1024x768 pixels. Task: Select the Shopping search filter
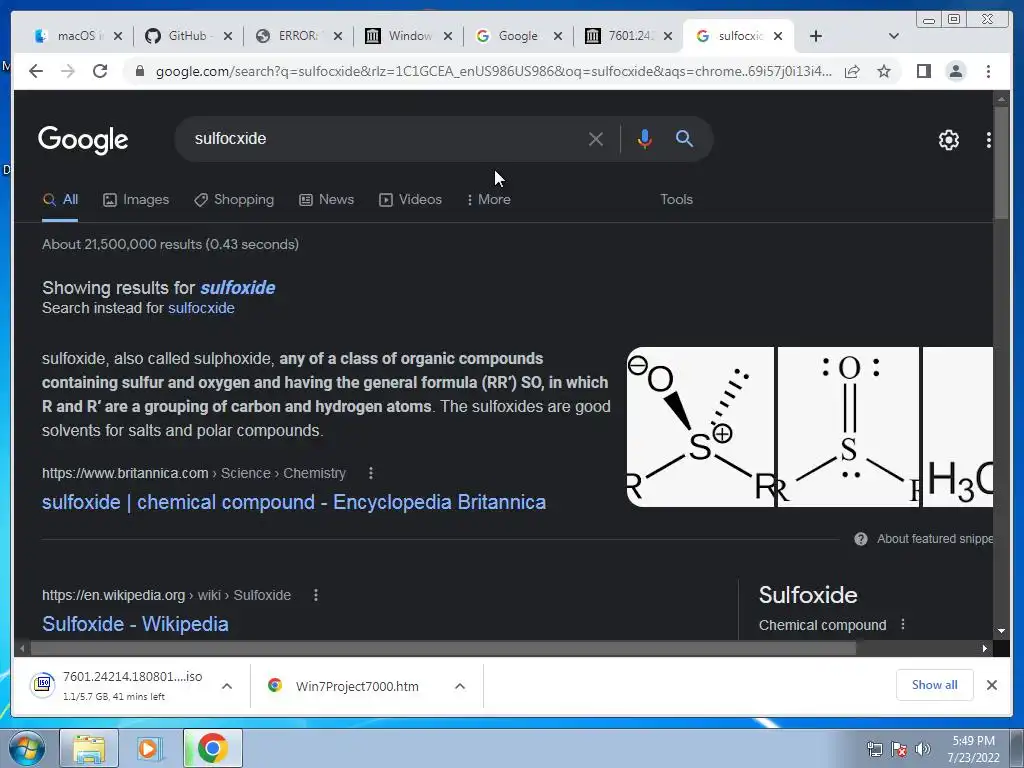[234, 199]
